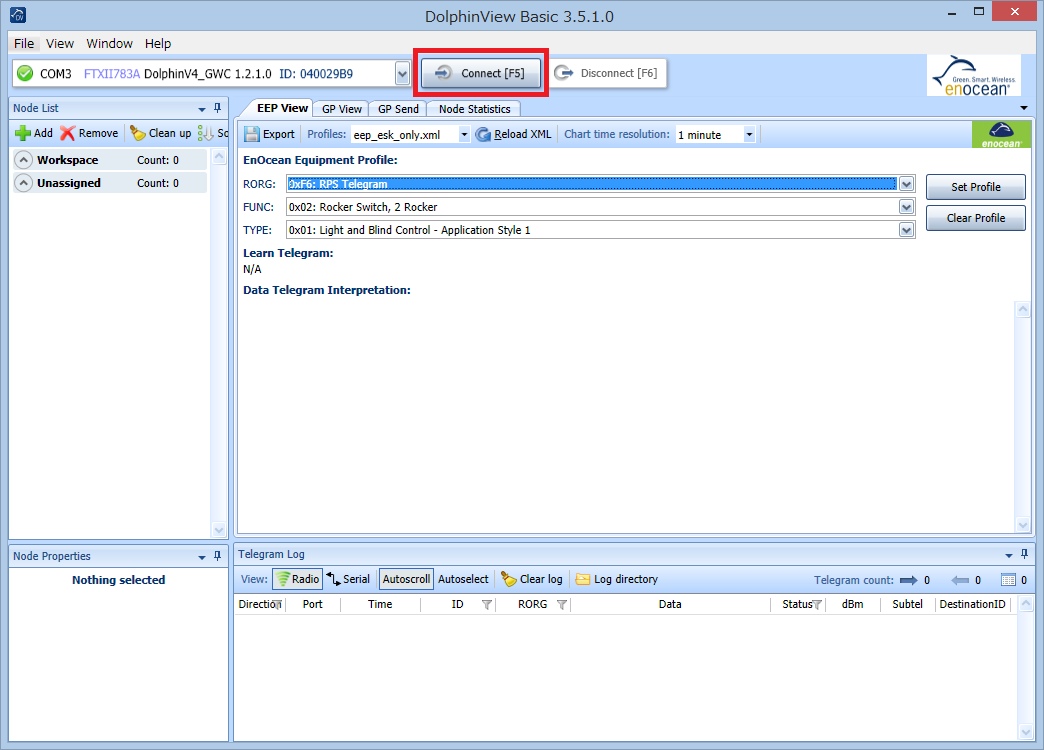Click the telegram table count icon
The image size is (1044, 750).
pos(1009,580)
